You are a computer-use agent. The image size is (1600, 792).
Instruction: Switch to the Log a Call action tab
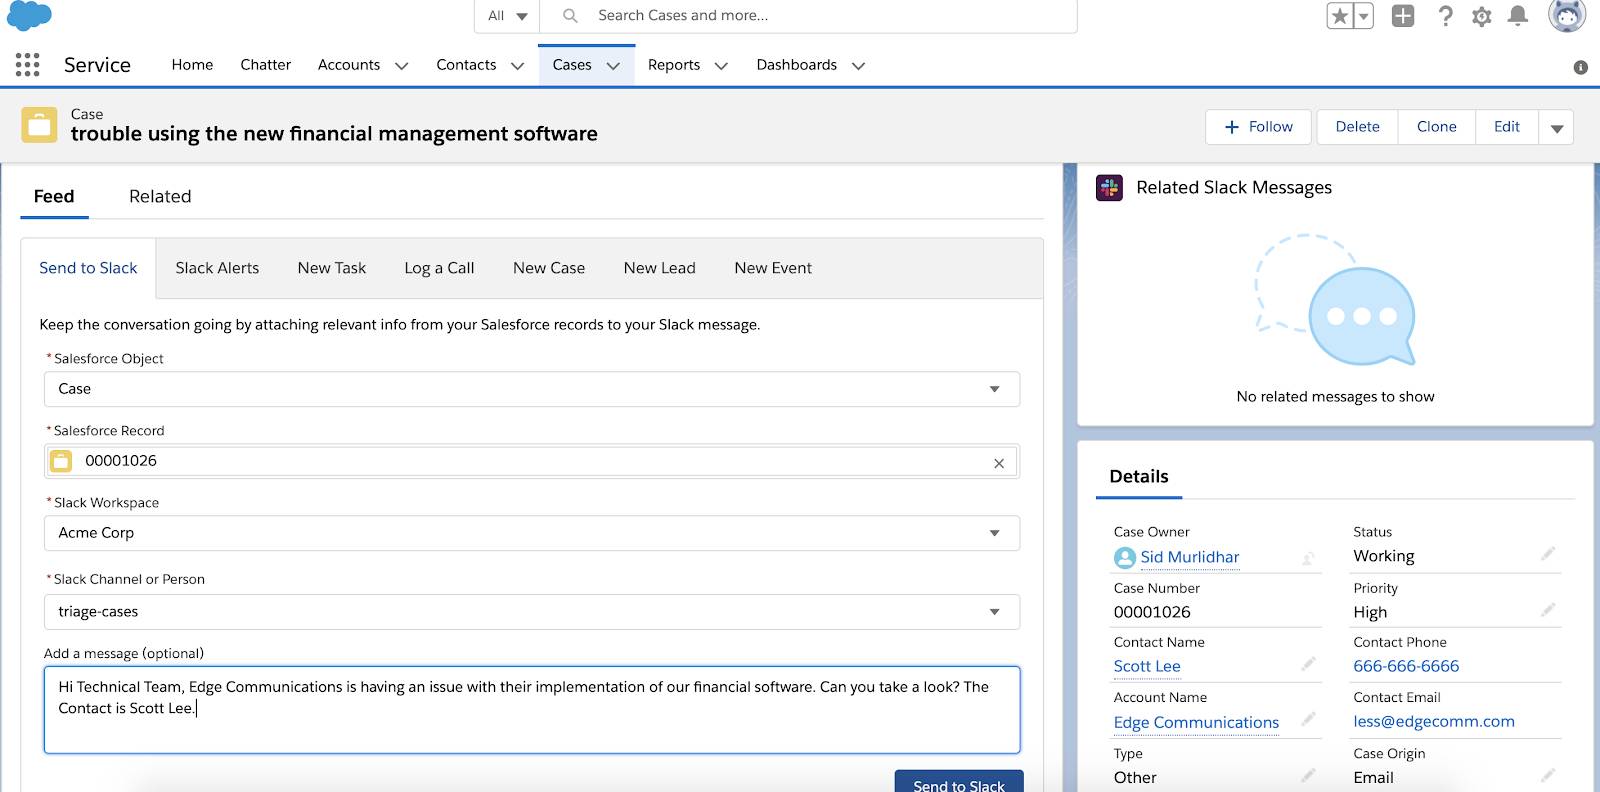(439, 268)
